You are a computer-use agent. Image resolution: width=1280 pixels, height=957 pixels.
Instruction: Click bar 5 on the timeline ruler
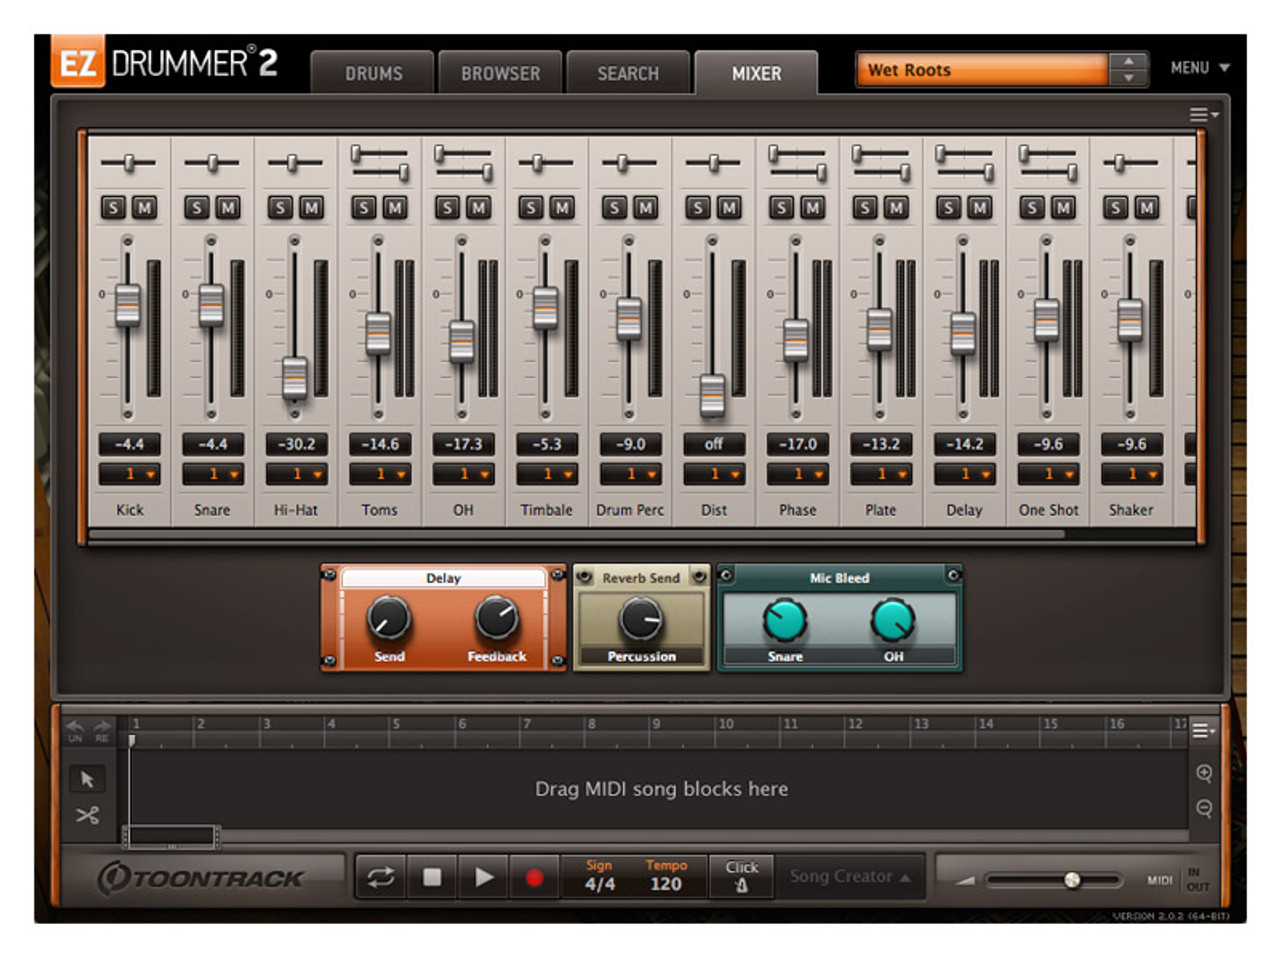(396, 724)
